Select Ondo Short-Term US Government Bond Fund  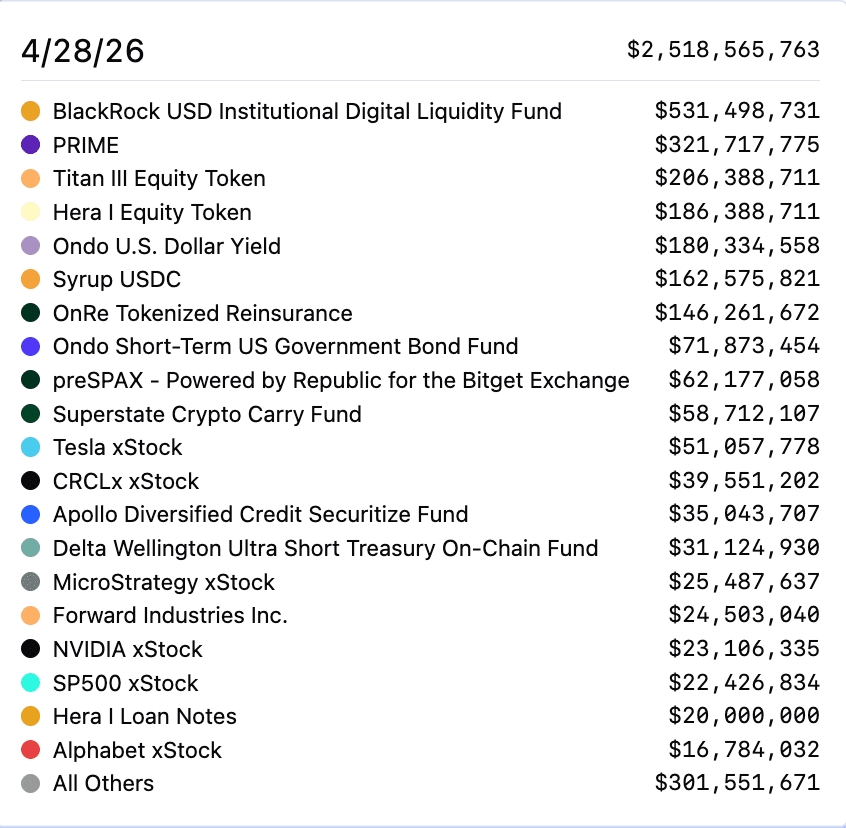tap(285, 347)
